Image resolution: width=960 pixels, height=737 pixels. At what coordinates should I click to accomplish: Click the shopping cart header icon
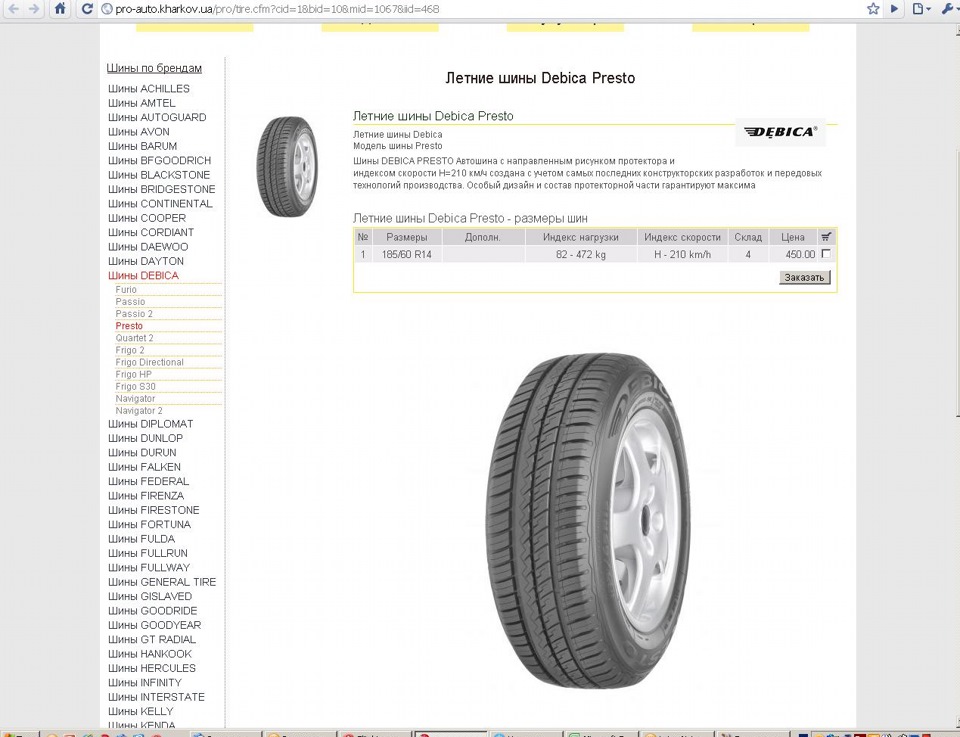coord(826,236)
